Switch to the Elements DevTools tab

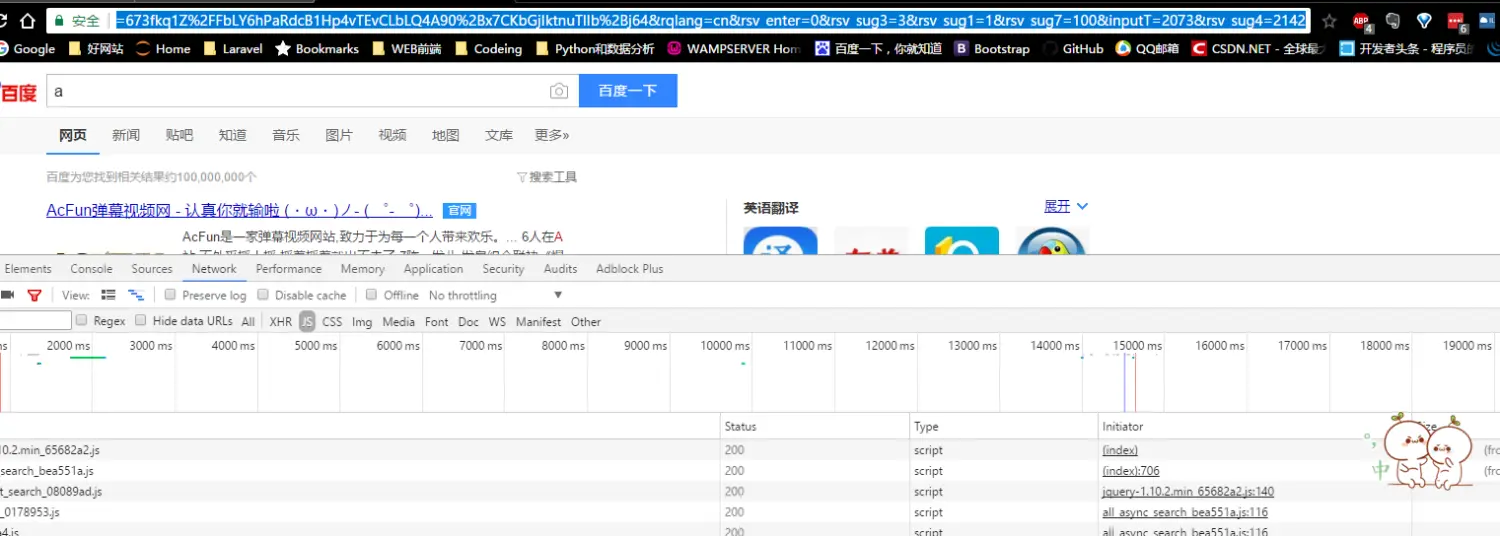tap(28, 269)
